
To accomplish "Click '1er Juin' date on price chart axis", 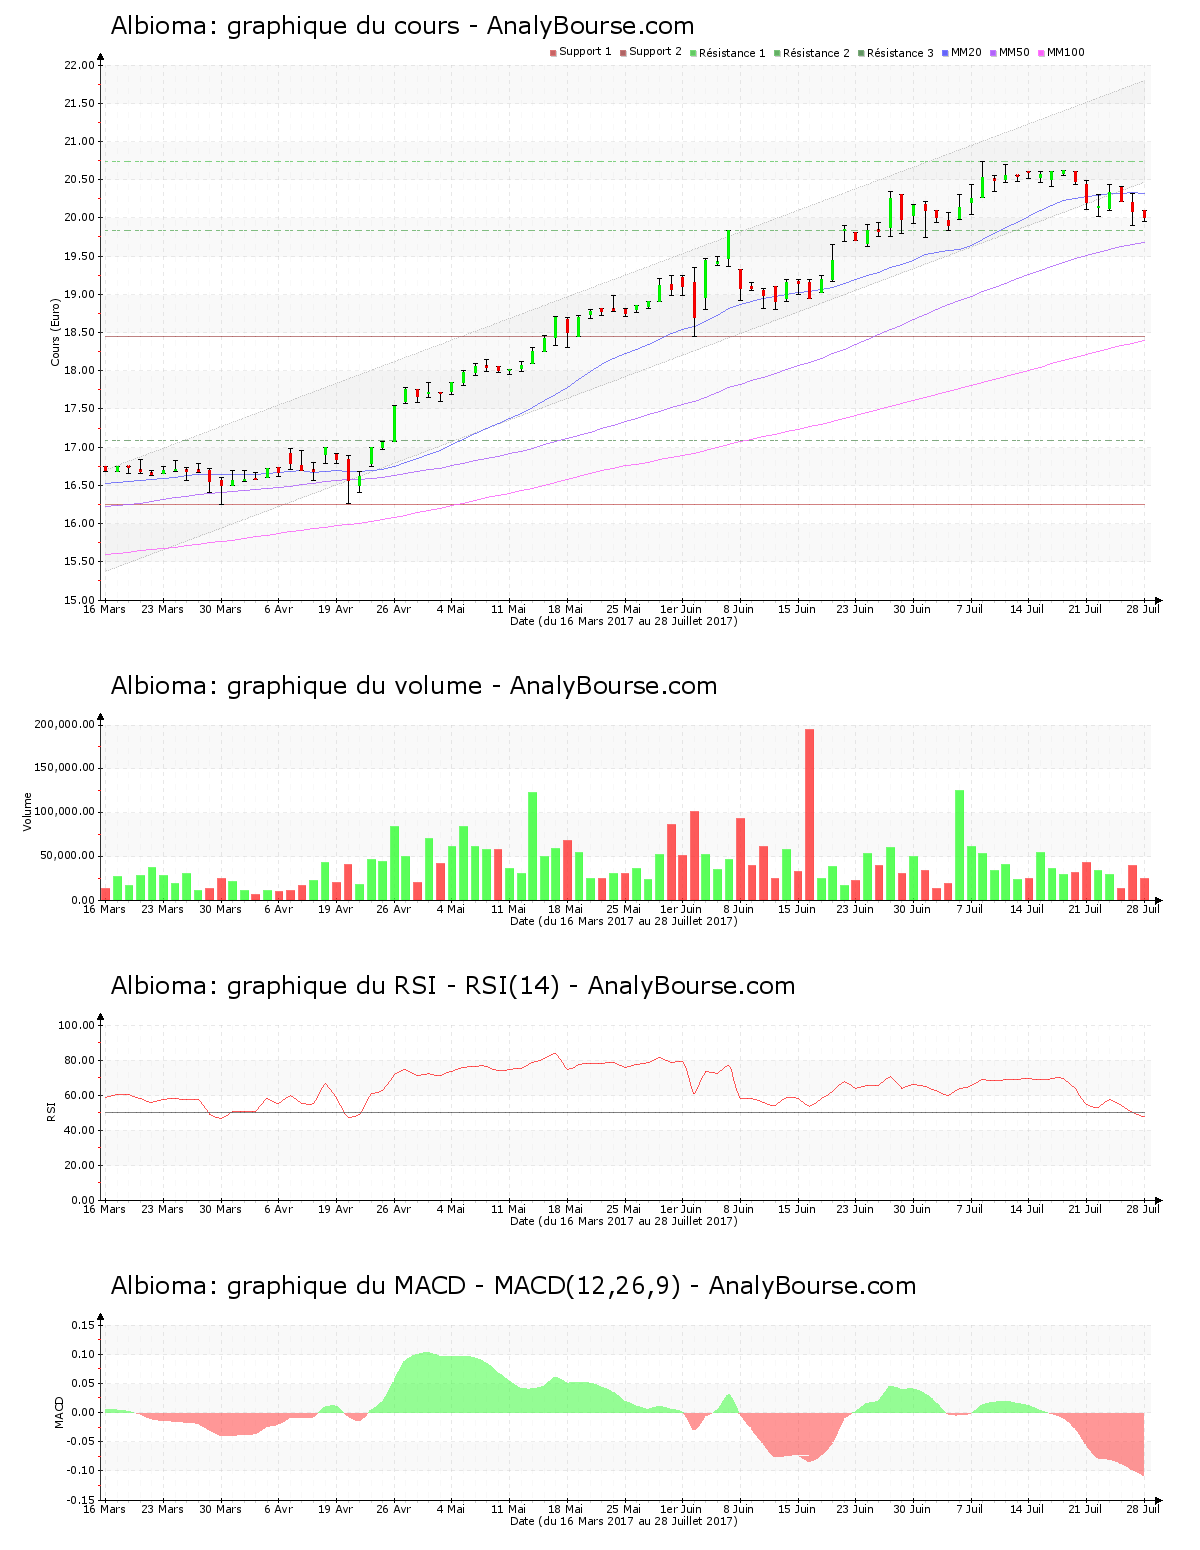I will [681, 609].
